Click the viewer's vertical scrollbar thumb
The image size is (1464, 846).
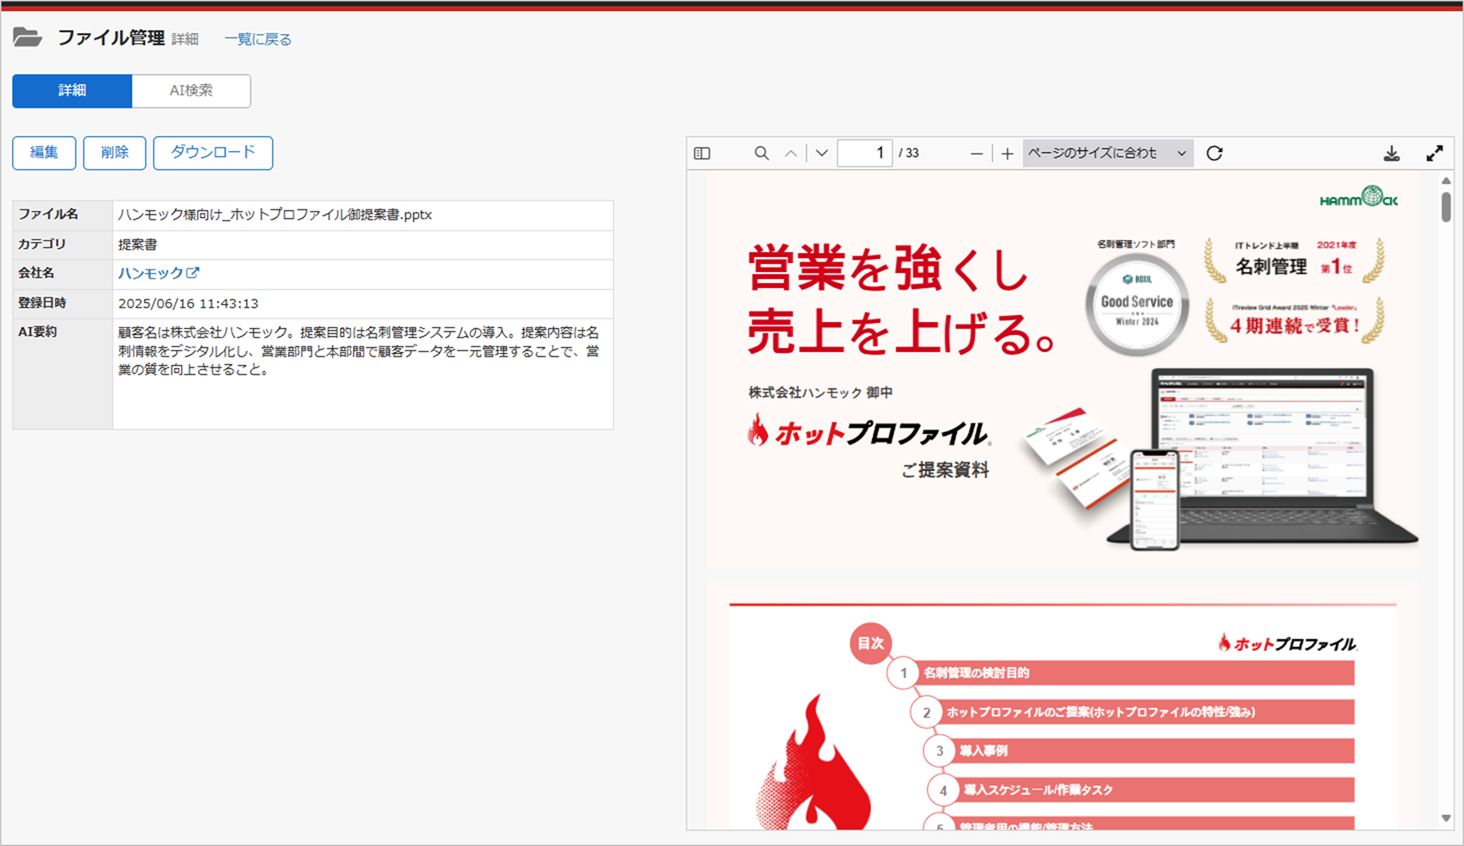[x=1446, y=206]
